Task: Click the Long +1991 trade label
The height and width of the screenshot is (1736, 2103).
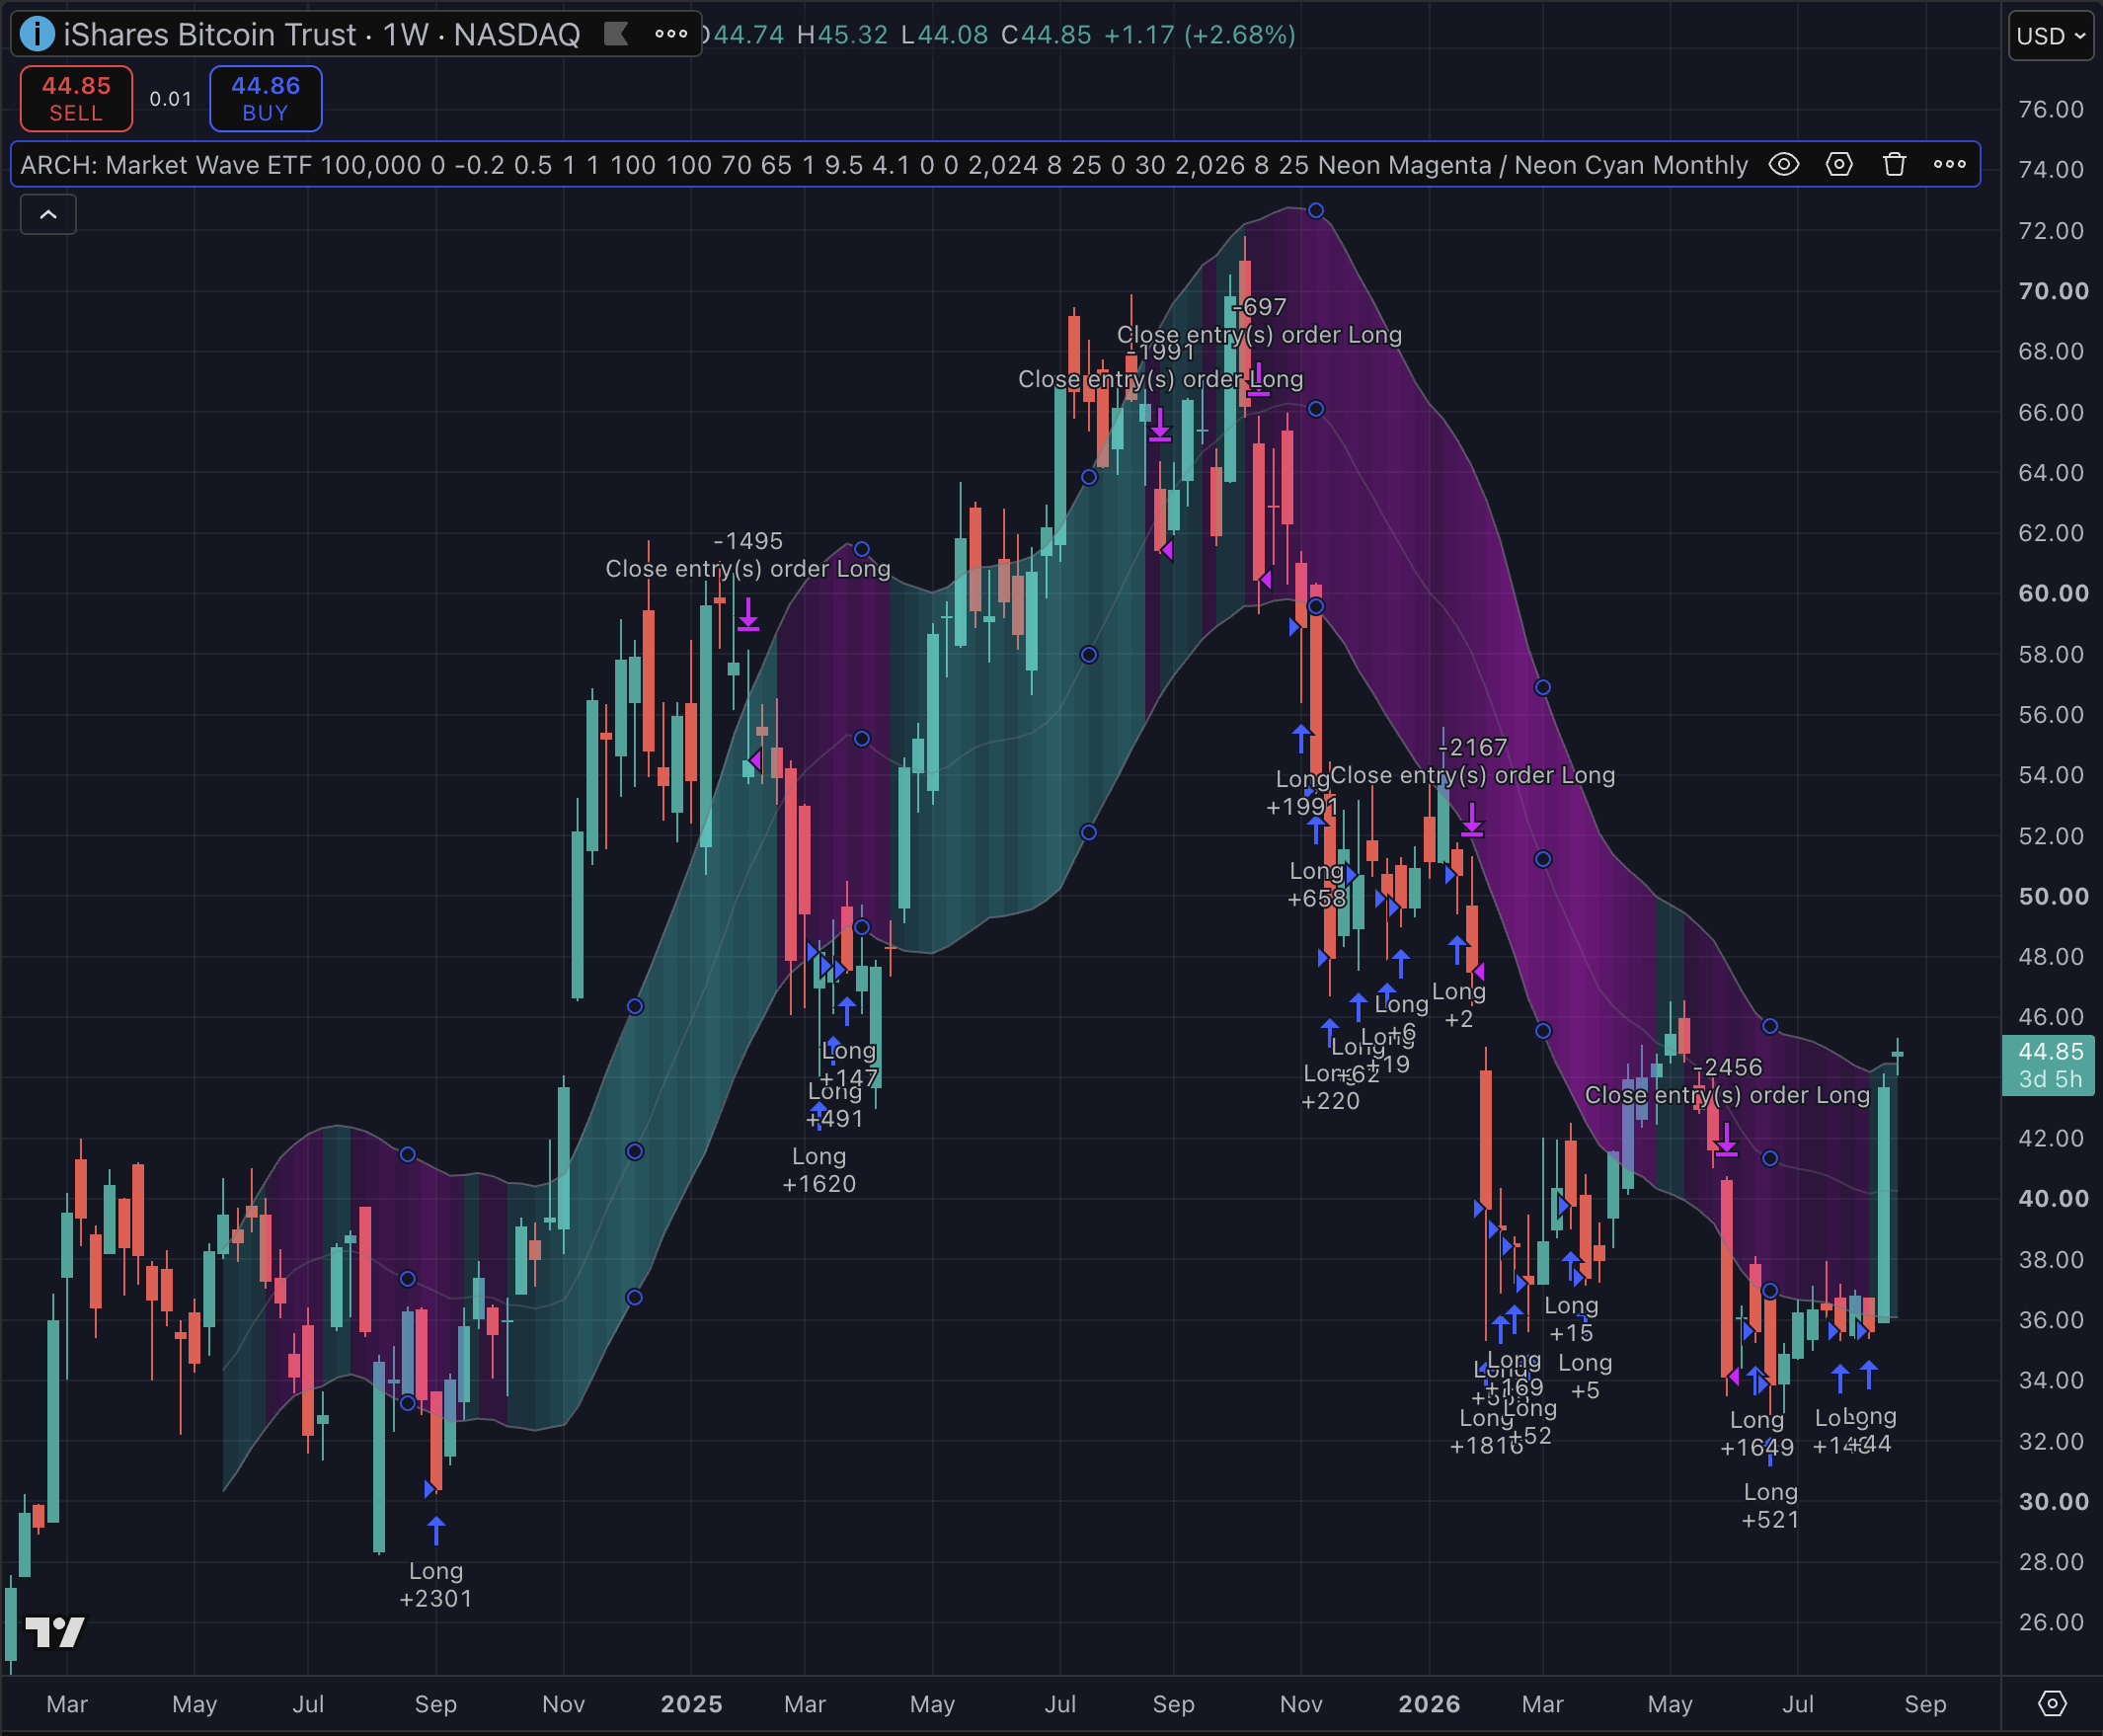Action: (x=1302, y=792)
